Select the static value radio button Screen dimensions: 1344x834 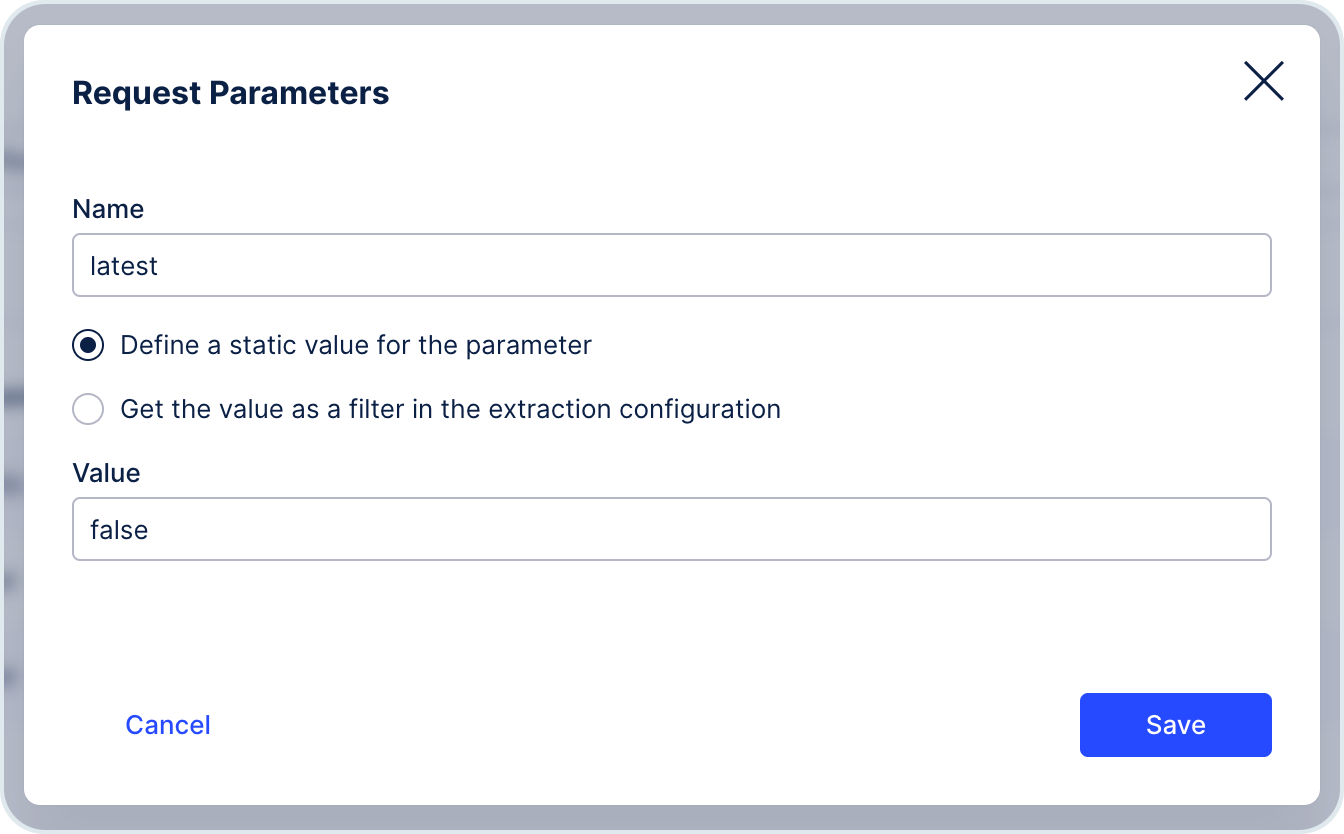88,345
